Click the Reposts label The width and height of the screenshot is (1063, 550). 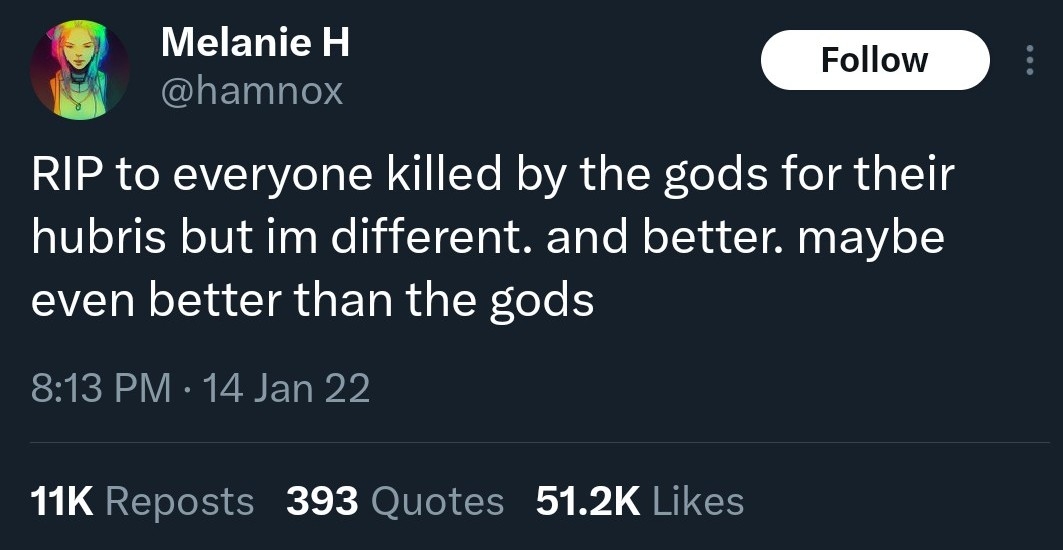coord(179,500)
